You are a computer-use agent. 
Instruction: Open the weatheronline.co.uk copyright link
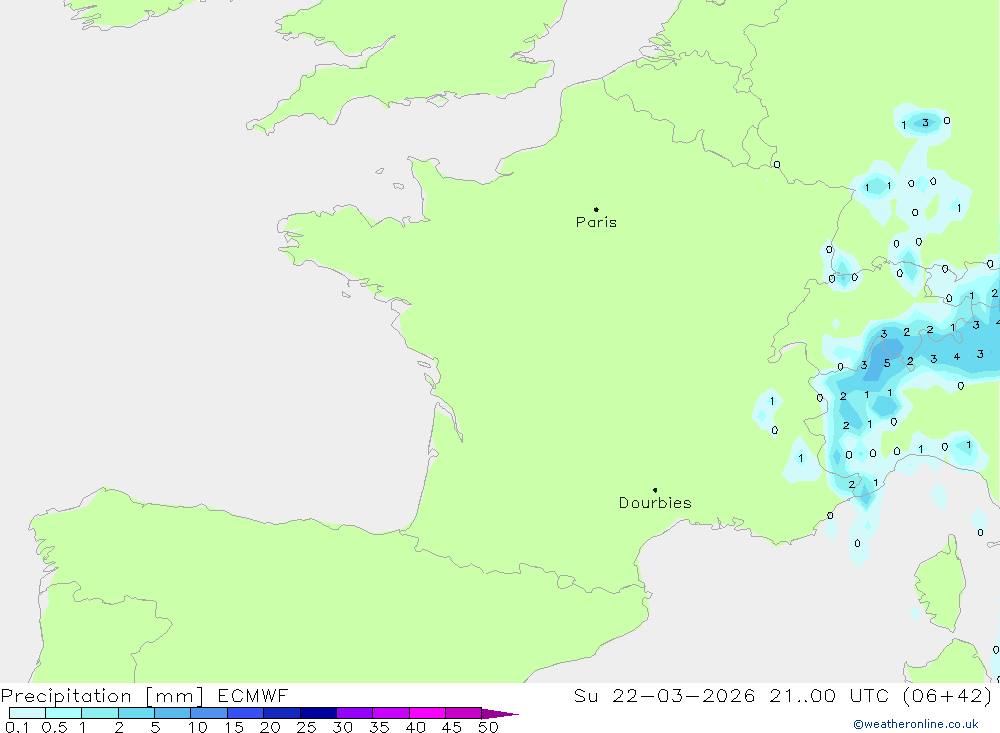click(916, 724)
